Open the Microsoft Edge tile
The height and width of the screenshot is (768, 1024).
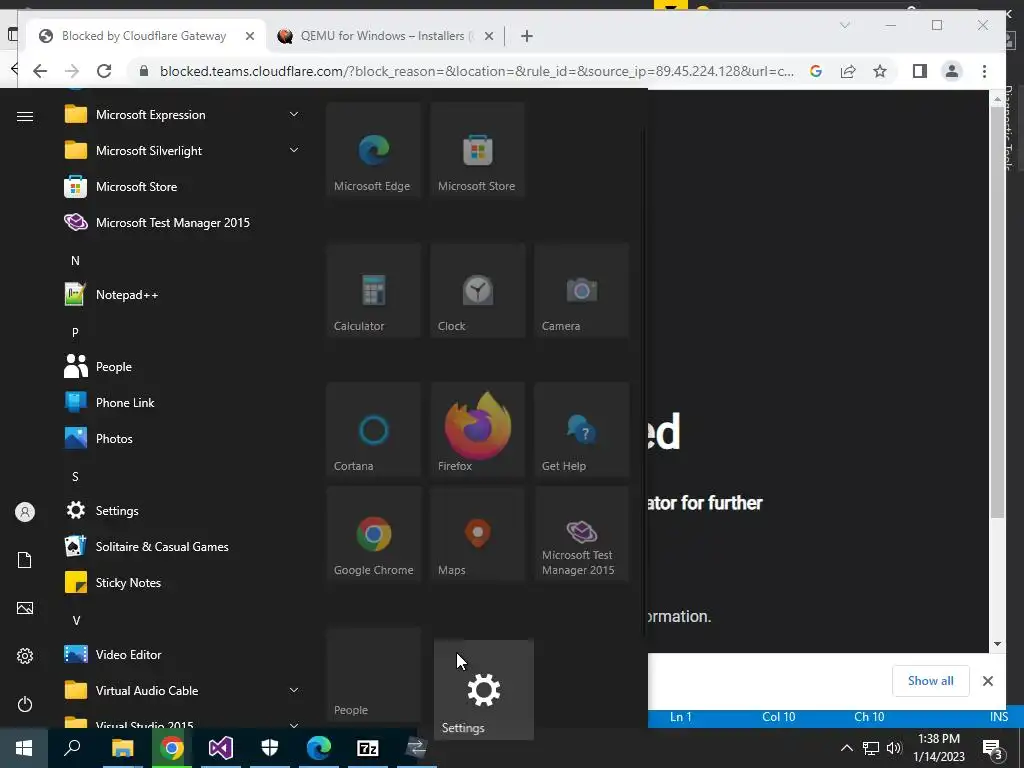(x=374, y=150)
